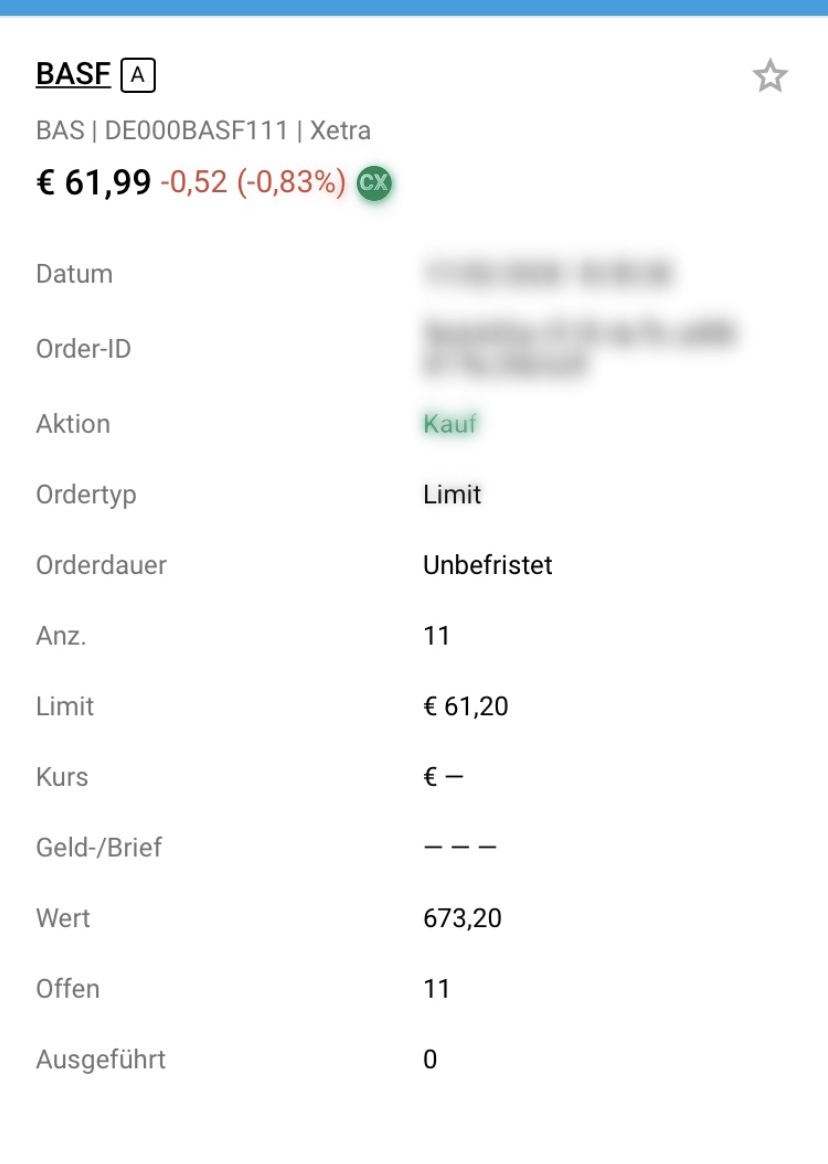The width and height of the screenshot is (828, 1164).
Task: Click the Geld-/Brief dashes value
Action: click(x=459, y=848)
